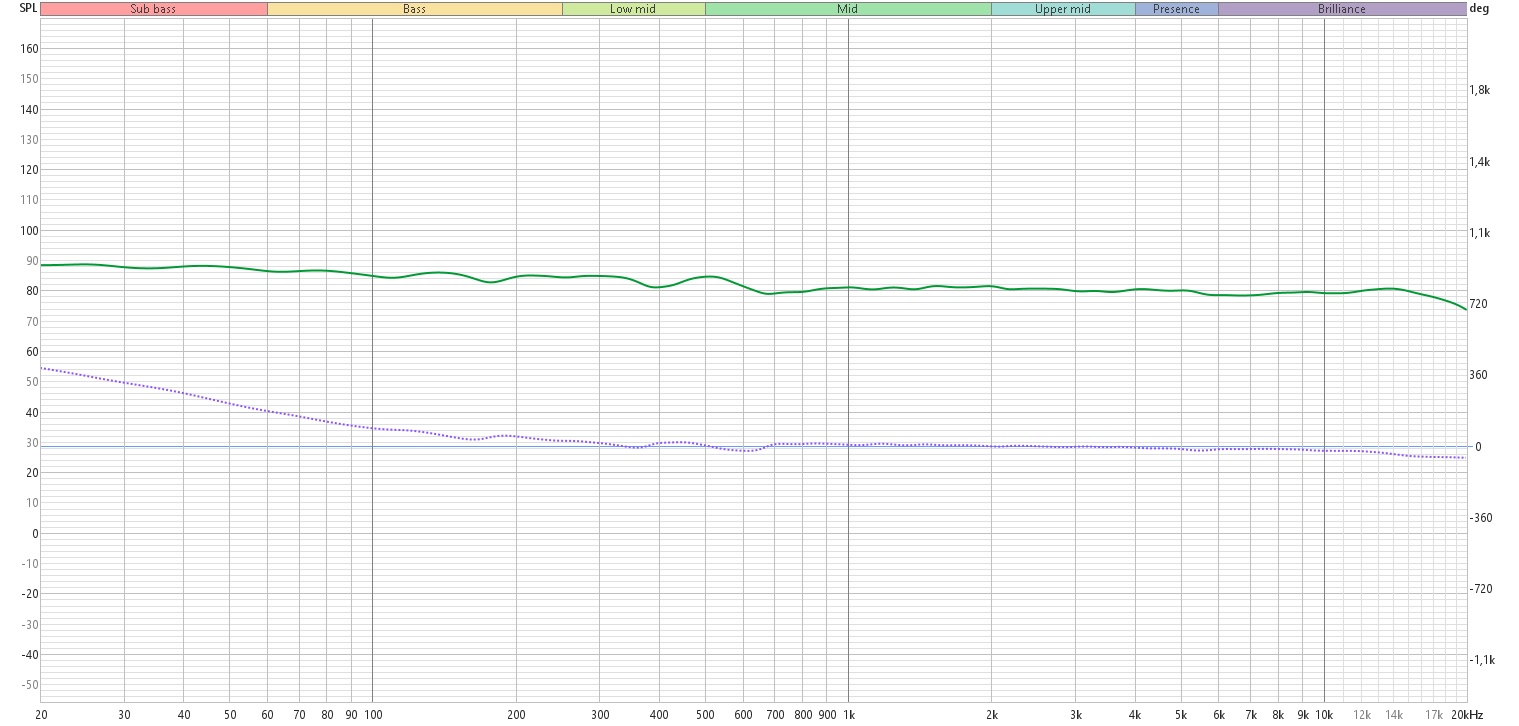Click the 10k frequency axis label

1324,715
